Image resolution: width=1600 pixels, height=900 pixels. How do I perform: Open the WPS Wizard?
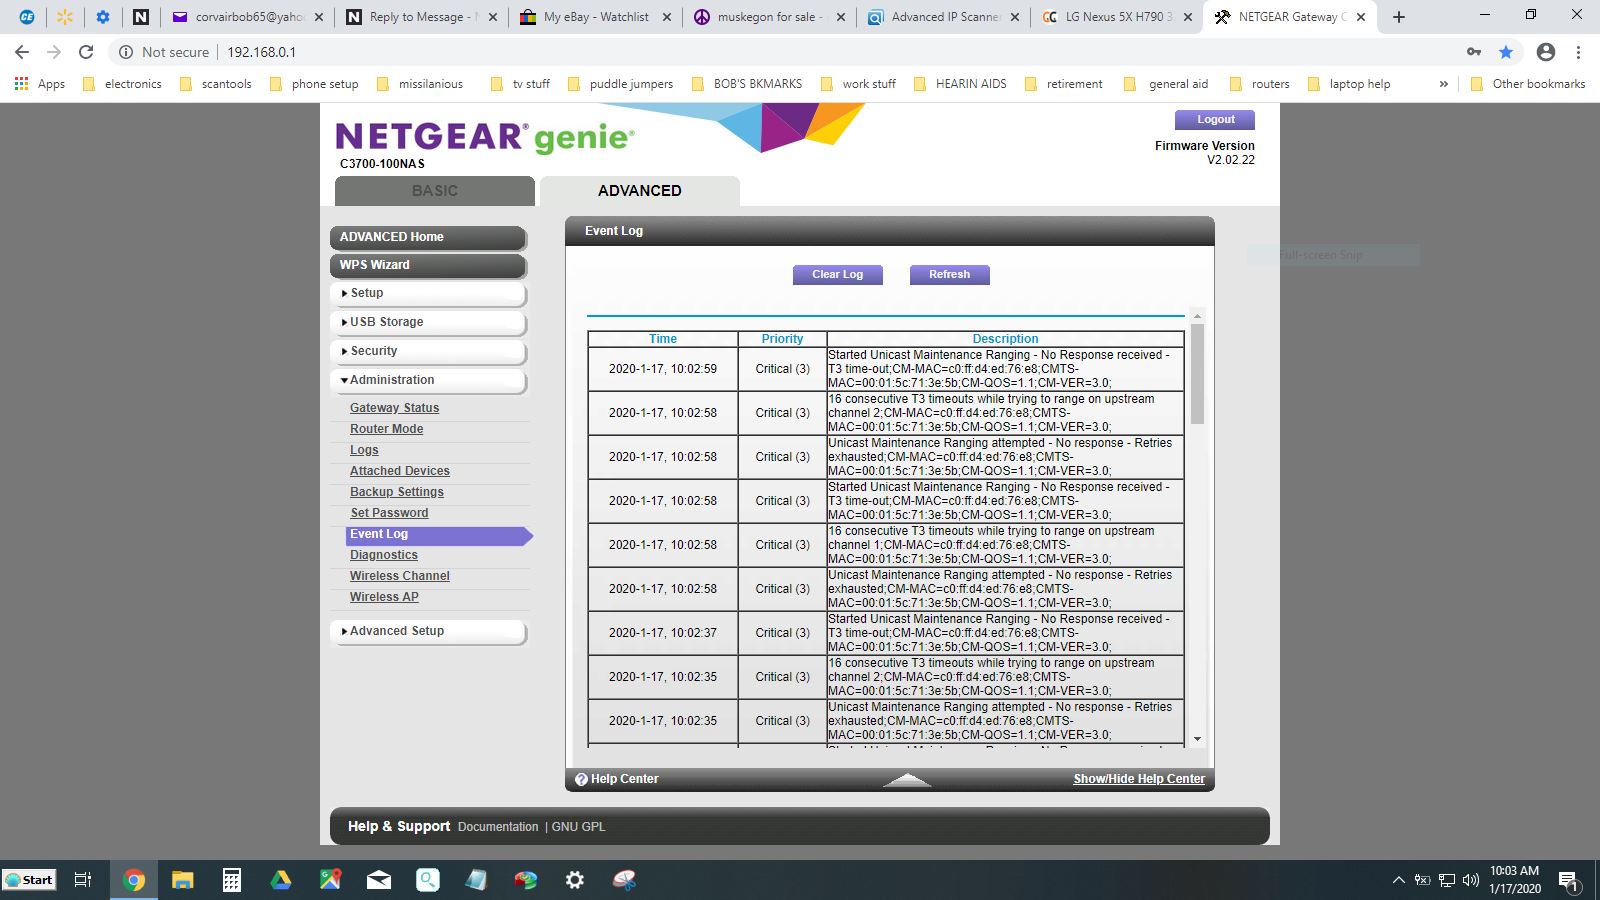tap(428, 265)
